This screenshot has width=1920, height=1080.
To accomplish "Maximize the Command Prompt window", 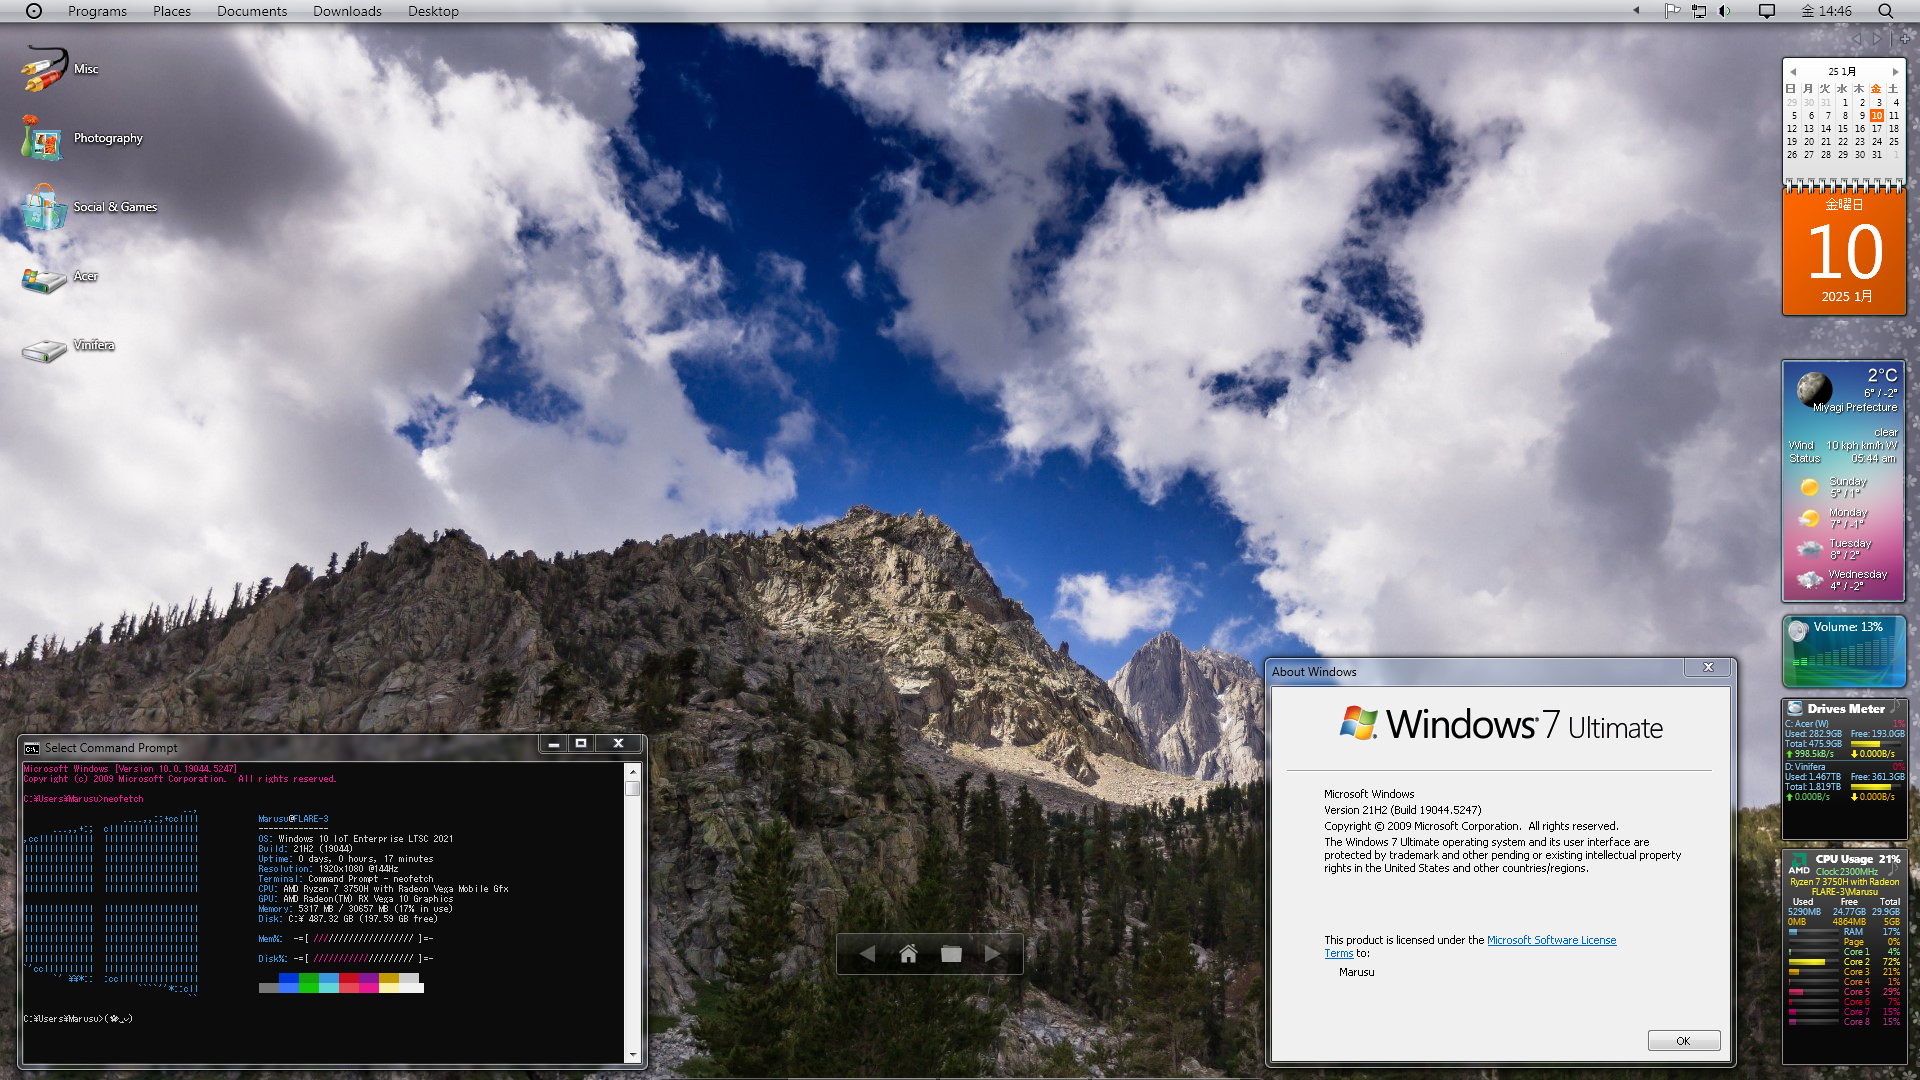I will (x=581, y=743).
